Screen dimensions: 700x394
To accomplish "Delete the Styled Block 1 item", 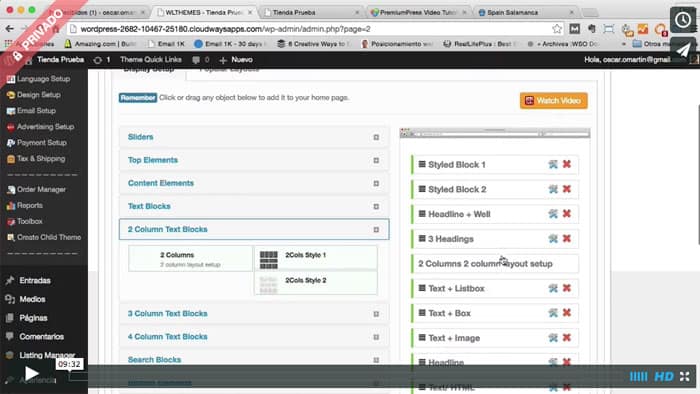I will 567,164.
